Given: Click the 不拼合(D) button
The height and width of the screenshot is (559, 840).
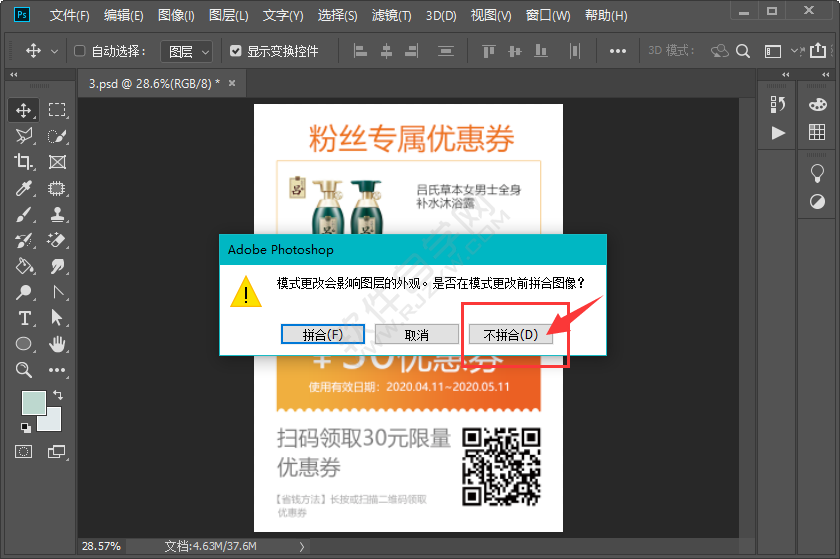Looking at the screenshot, I should (511, 335).
